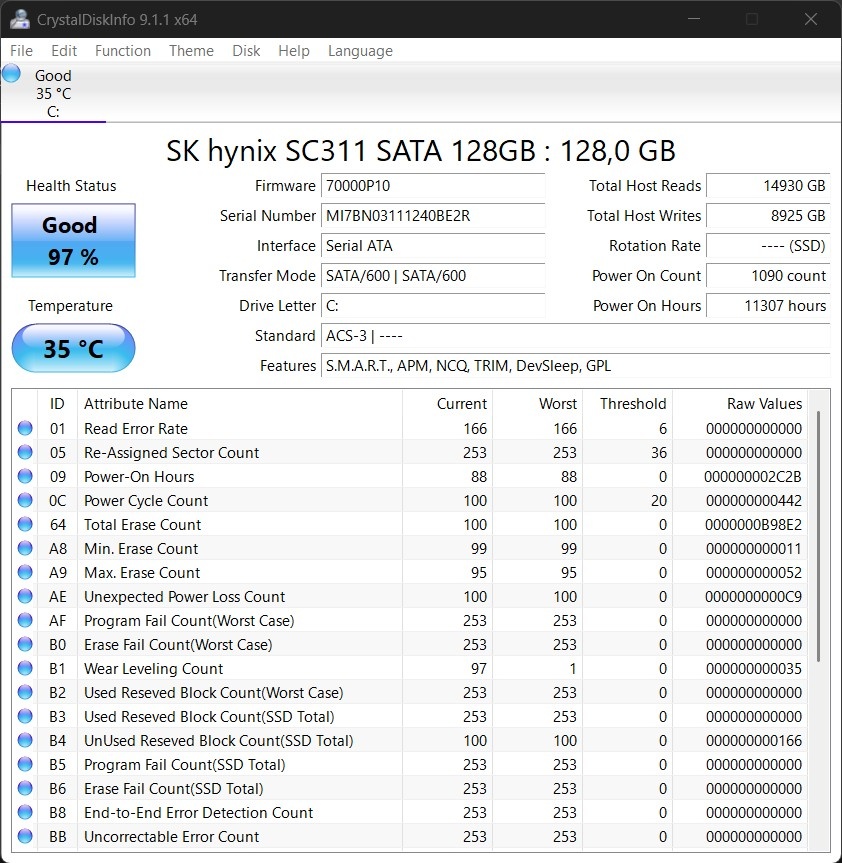
Task: Open the File menu
Action: click(x=21, y=51)
